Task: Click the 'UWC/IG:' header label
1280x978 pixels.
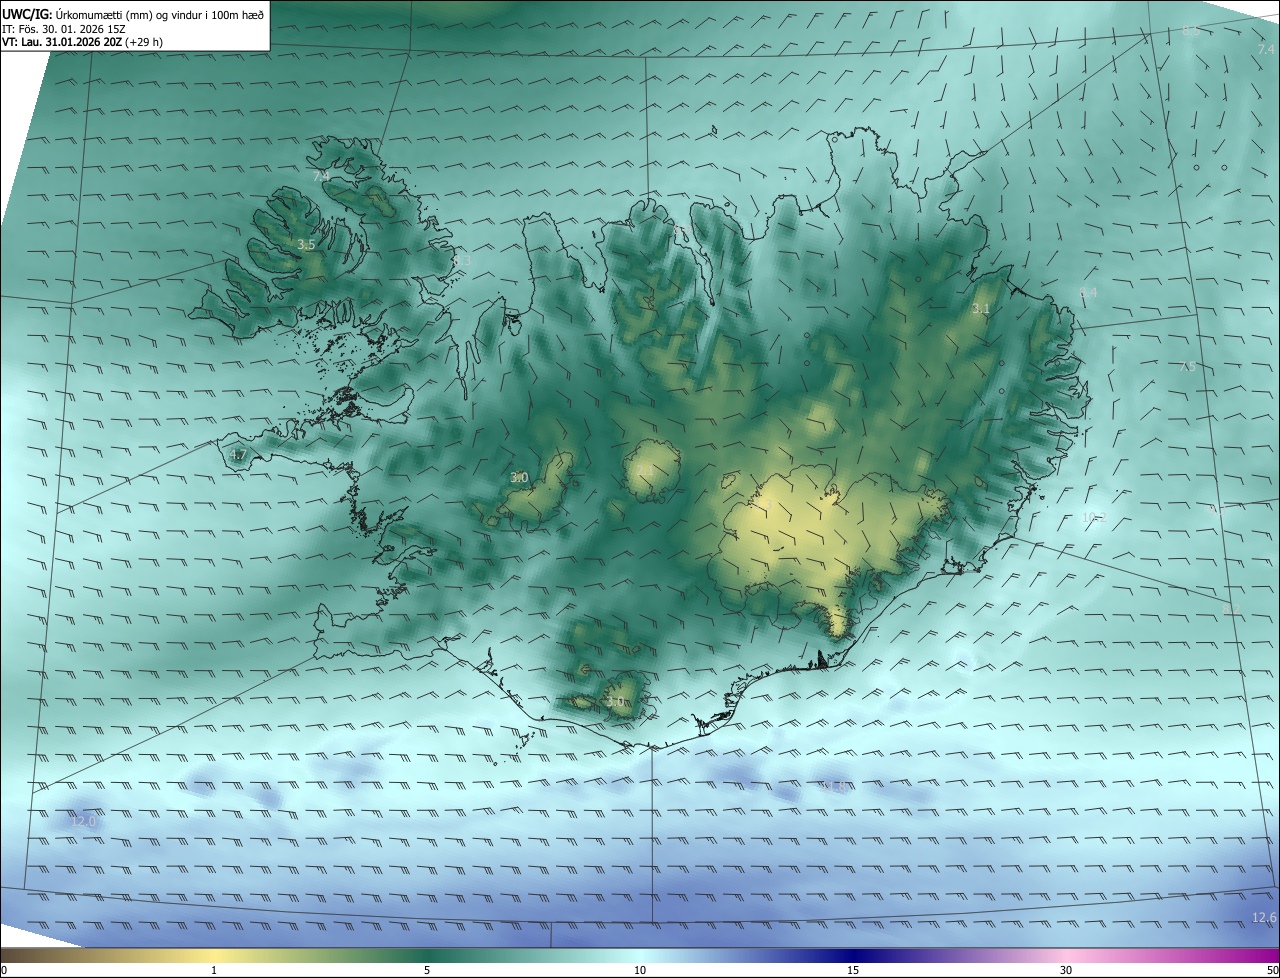Action: [28, 14]
